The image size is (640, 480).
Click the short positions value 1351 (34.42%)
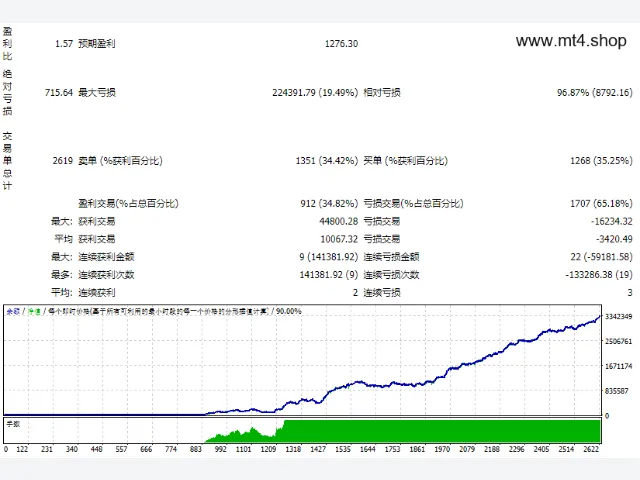(x=327, y=161)
